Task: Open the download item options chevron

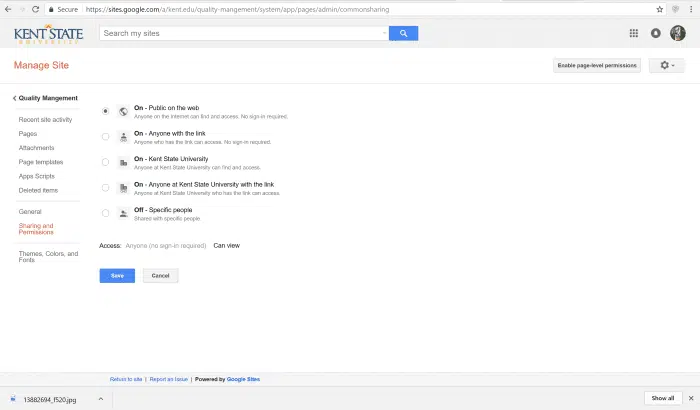Action: point(101,399)
